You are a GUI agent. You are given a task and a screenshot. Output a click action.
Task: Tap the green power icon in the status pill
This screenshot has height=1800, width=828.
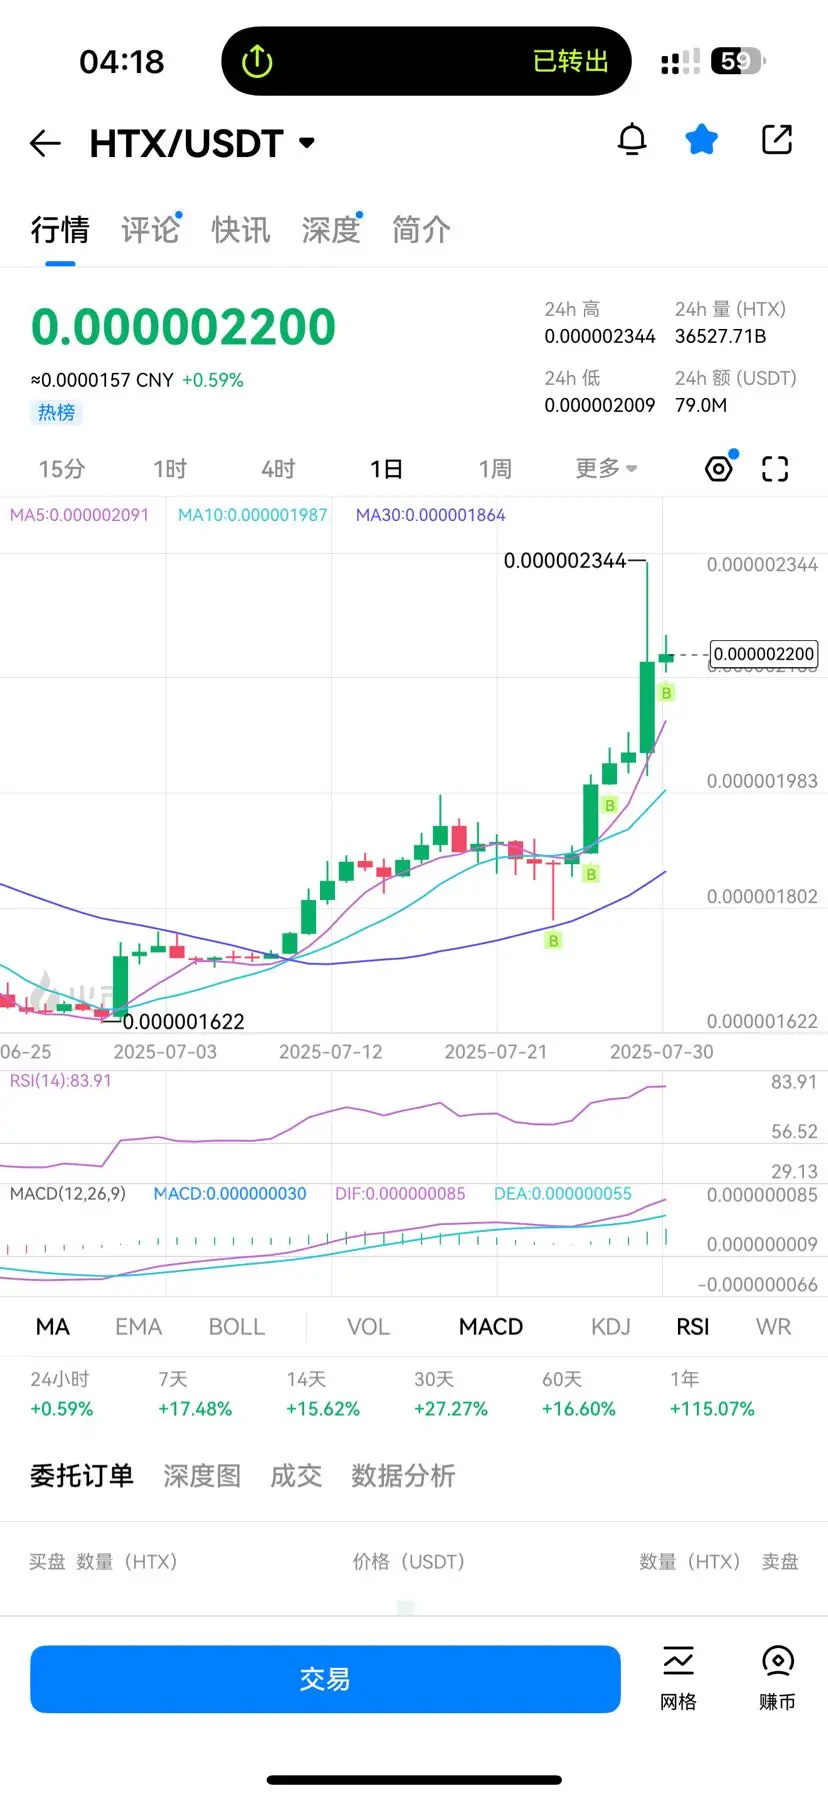(257, 61)
